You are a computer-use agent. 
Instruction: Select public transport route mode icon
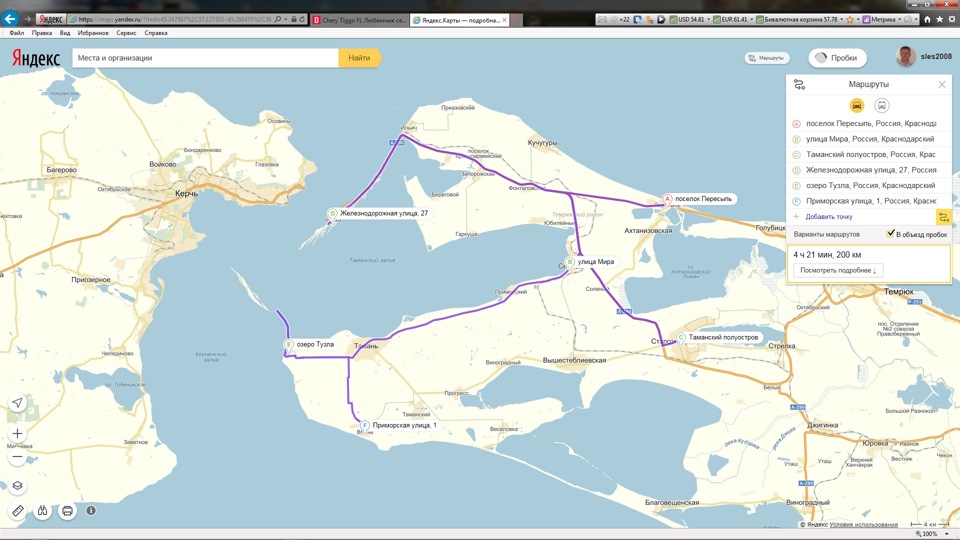(882, 105)
